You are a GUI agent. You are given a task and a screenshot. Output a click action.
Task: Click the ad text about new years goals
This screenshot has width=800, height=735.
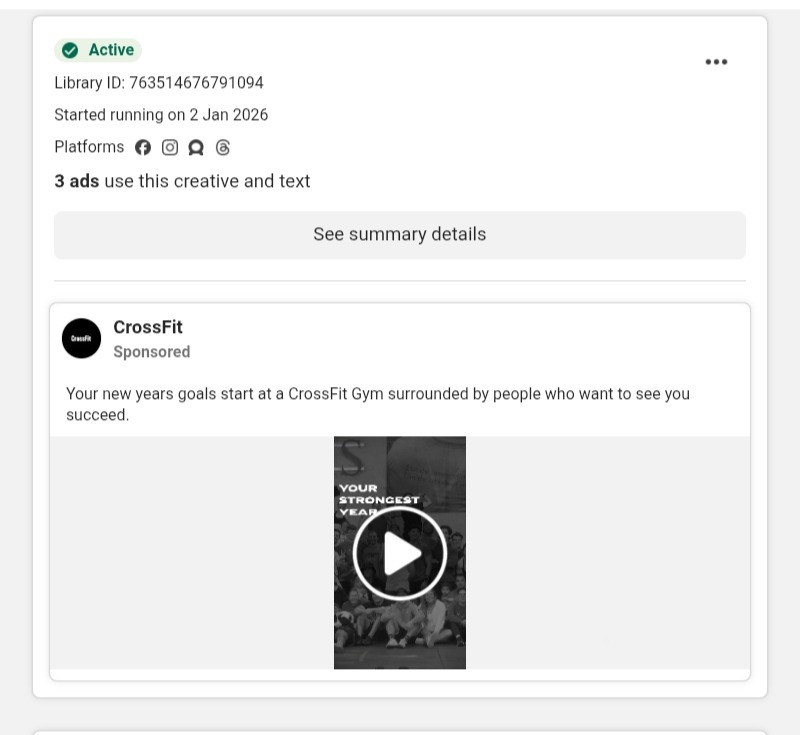377,404
